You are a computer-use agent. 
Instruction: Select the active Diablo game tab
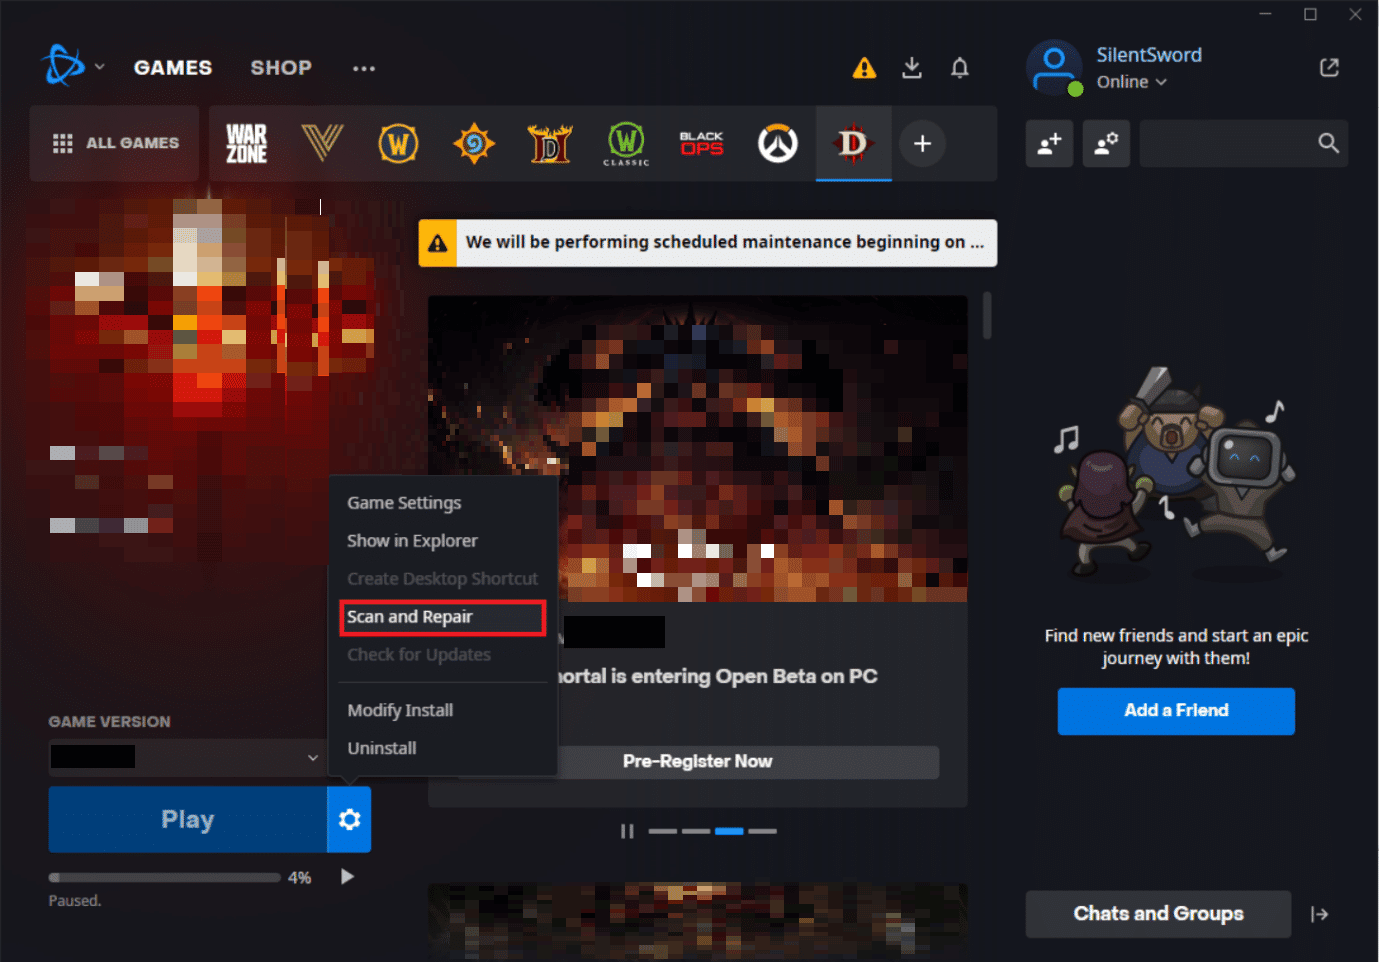click(x=853, y=144)
